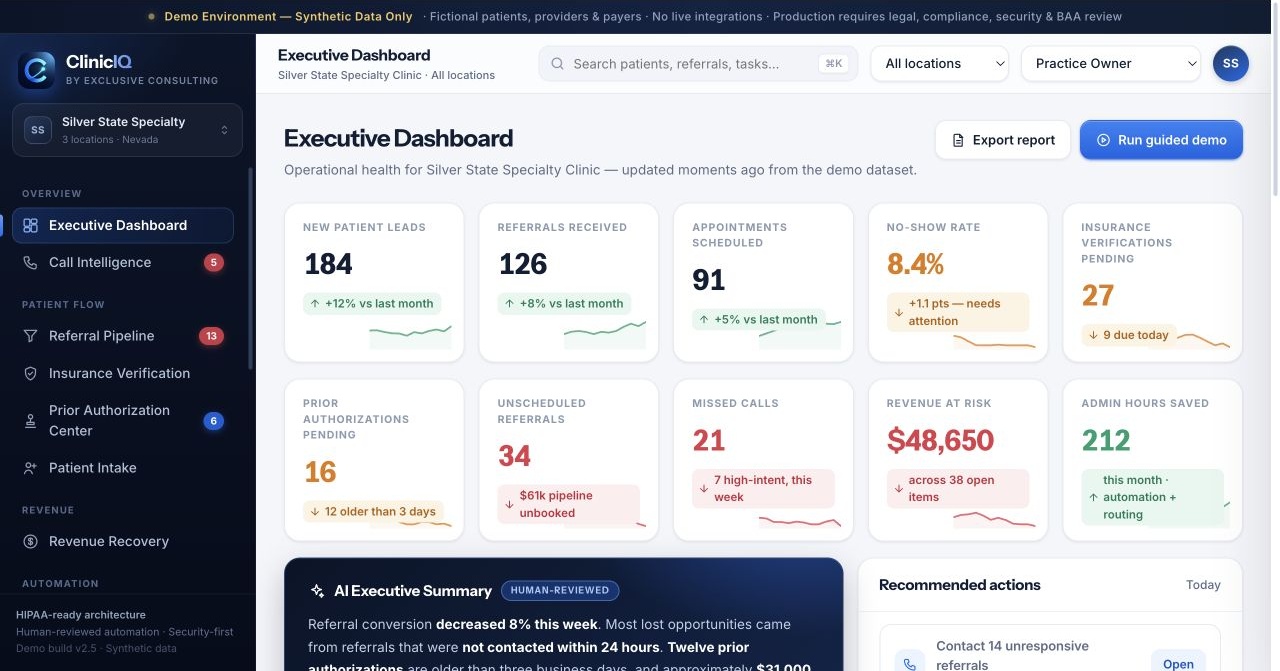Click the Export report button
This screenshot has height=671, width=1280.
[x=1003, y=140]
